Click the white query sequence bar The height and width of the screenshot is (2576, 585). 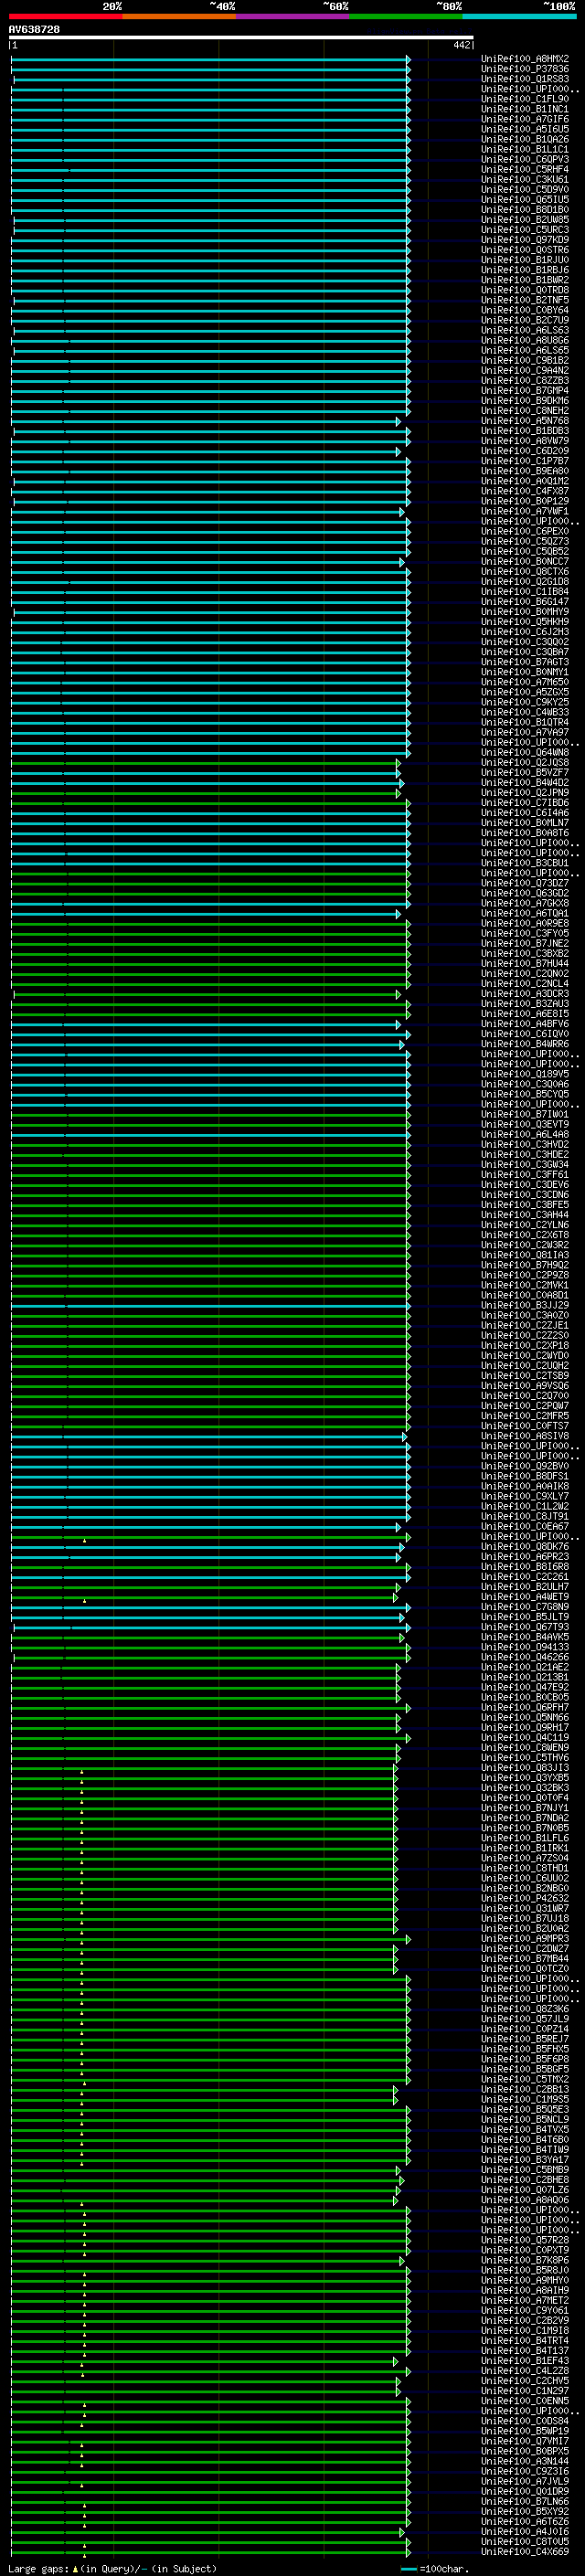pos(241,37)
